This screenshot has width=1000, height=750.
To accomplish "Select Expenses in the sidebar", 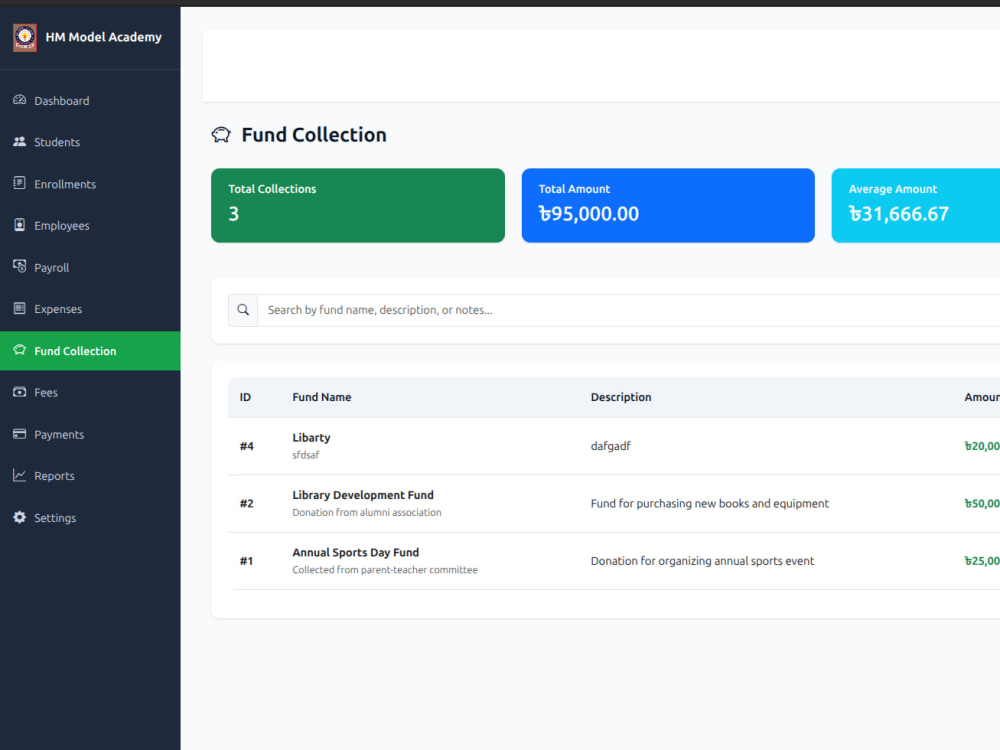I will pos(90,309).
